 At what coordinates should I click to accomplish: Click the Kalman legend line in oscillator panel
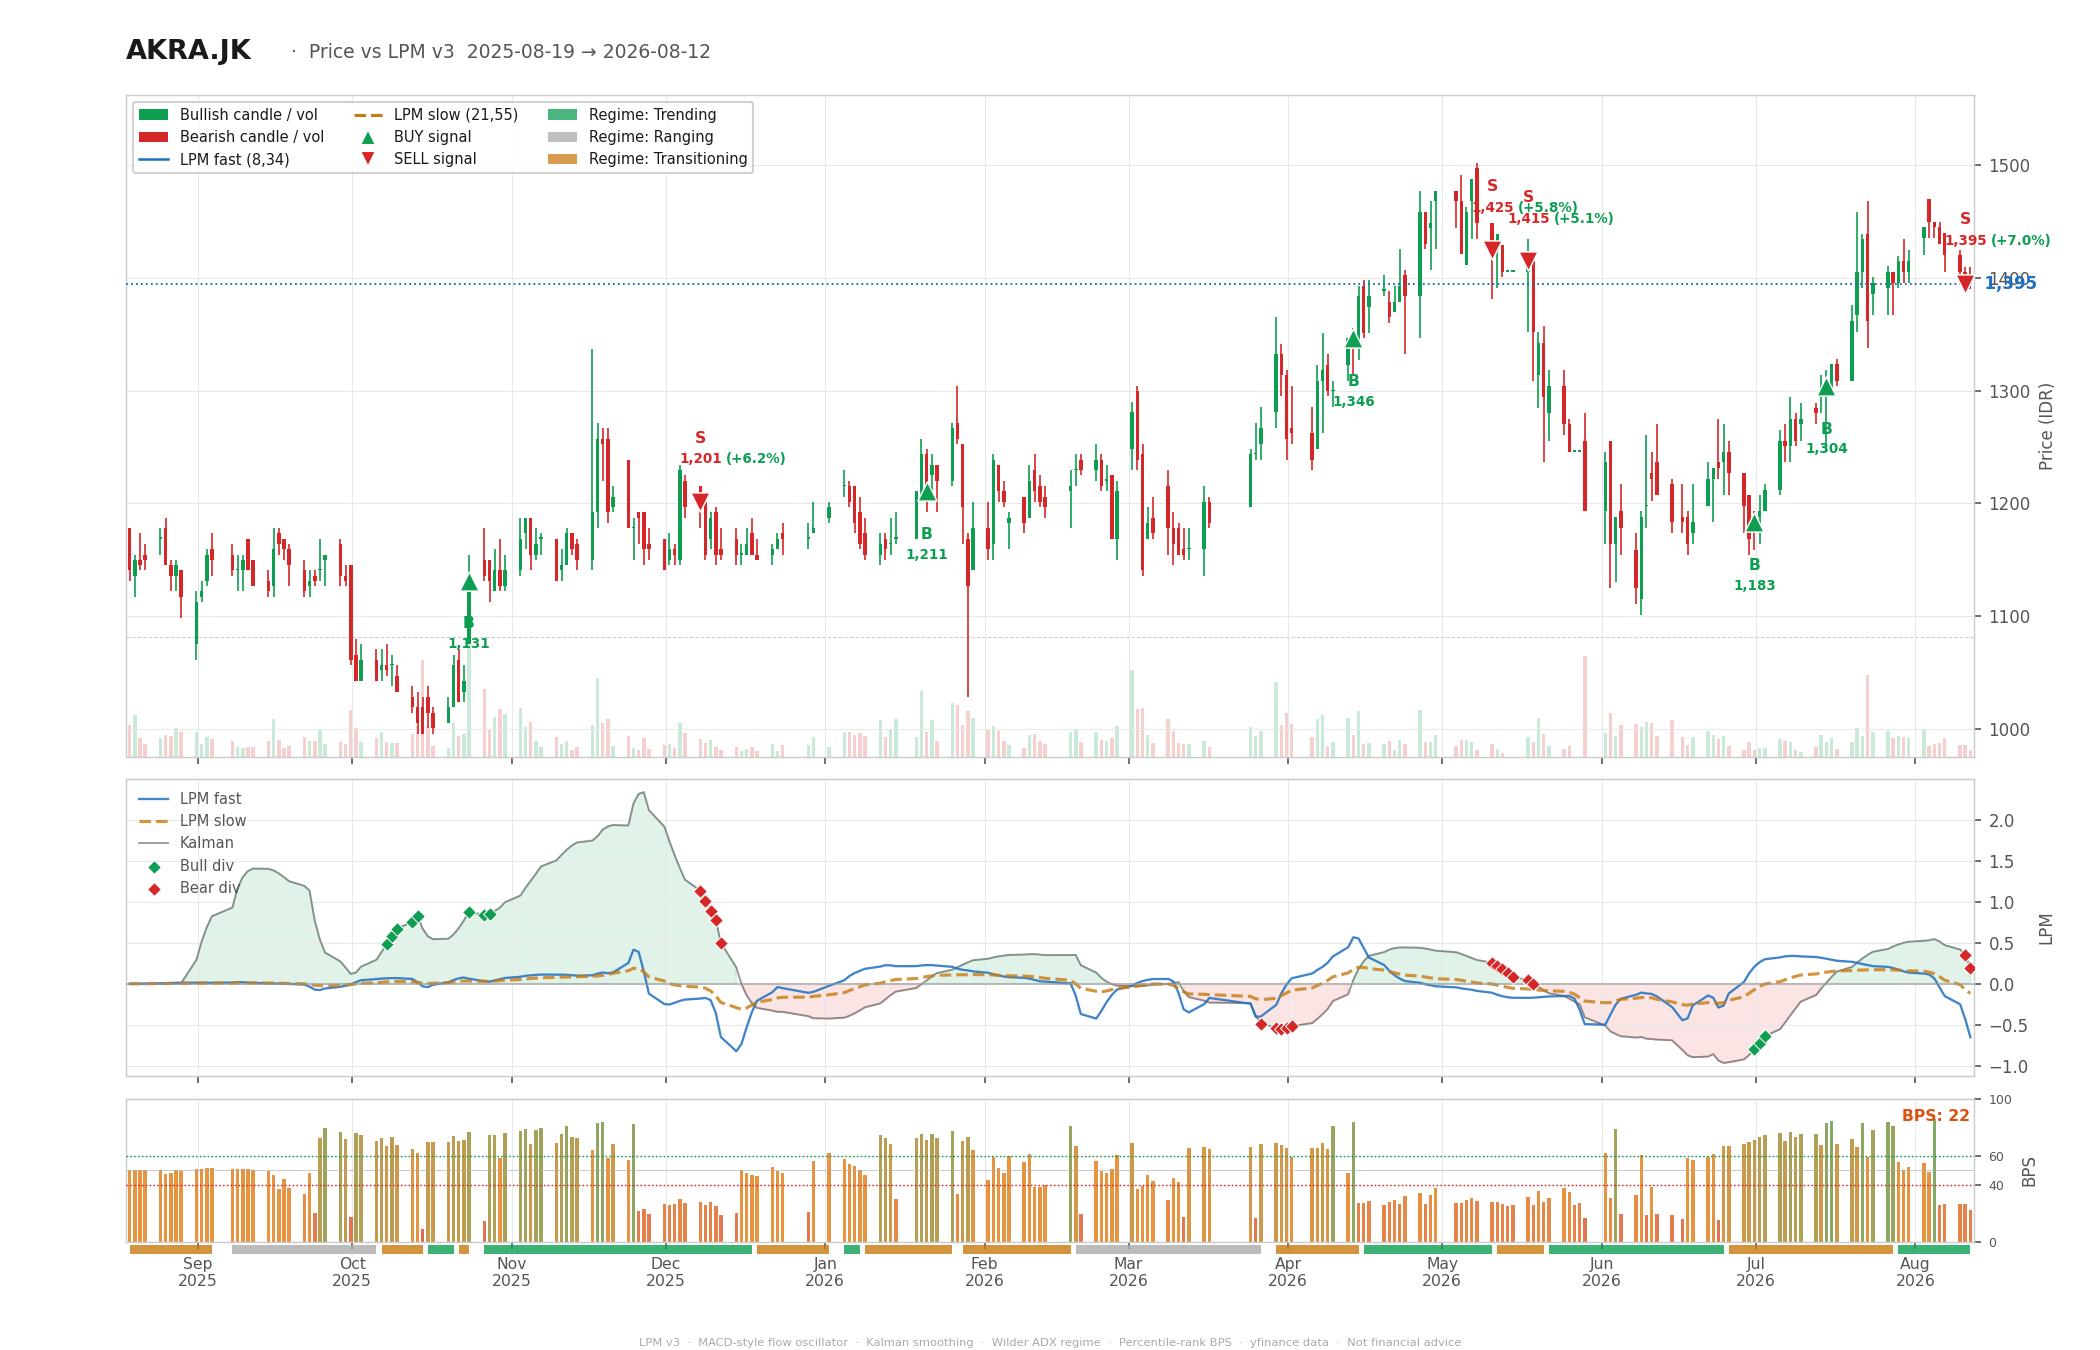153,843
